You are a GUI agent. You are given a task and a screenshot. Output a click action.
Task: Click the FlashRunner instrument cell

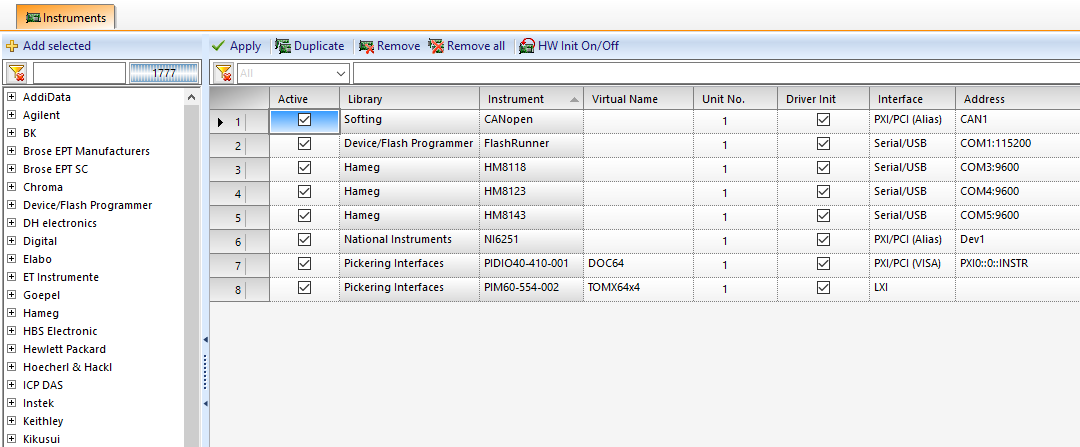click(x=531, y=144)
